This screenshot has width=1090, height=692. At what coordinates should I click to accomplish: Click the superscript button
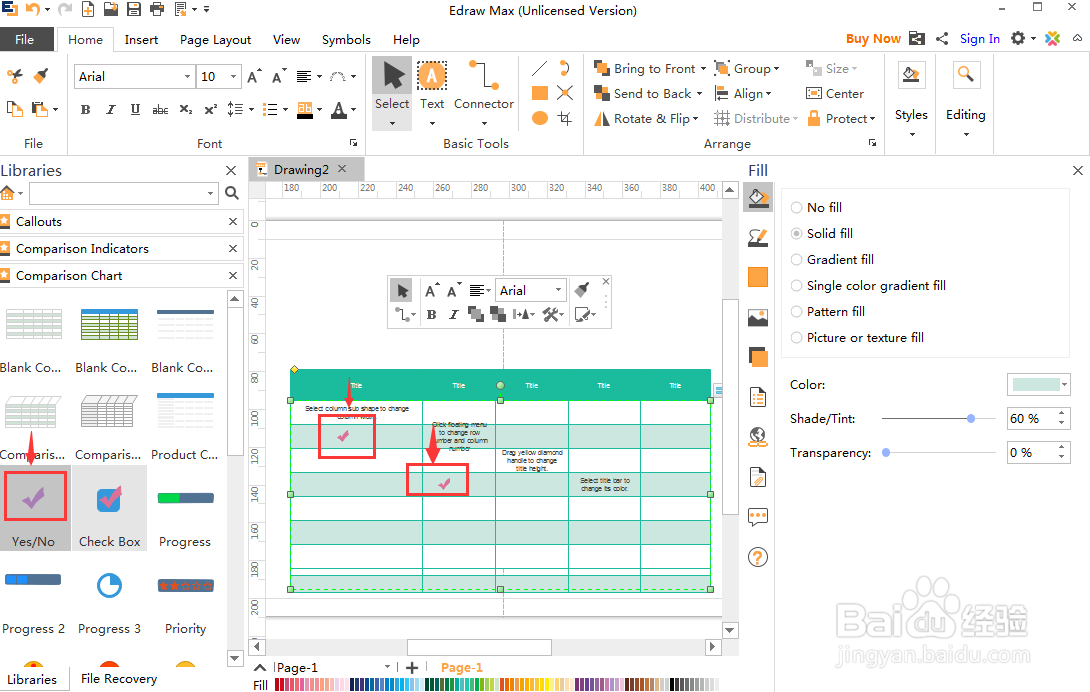coord(211,109)
